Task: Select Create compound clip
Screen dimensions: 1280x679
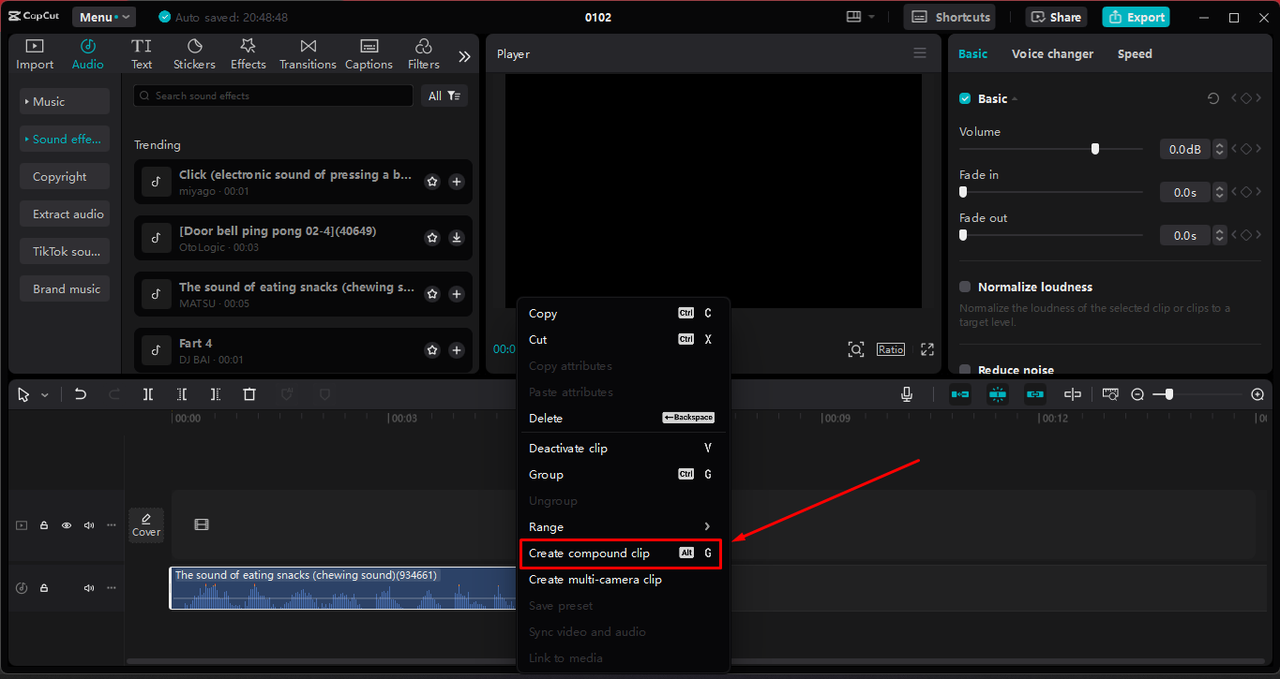Action: point(623,553)
